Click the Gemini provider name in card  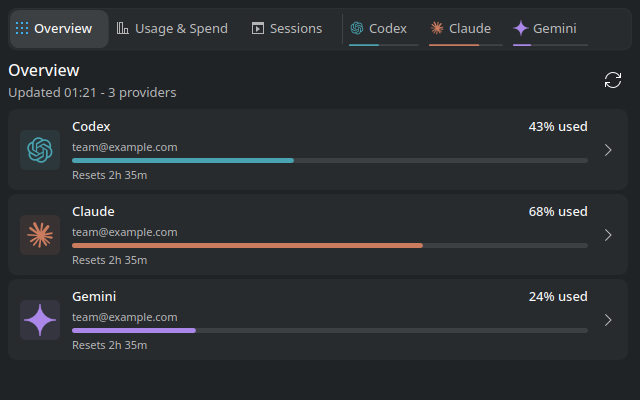pyautogui.click(x=94, y=296)
